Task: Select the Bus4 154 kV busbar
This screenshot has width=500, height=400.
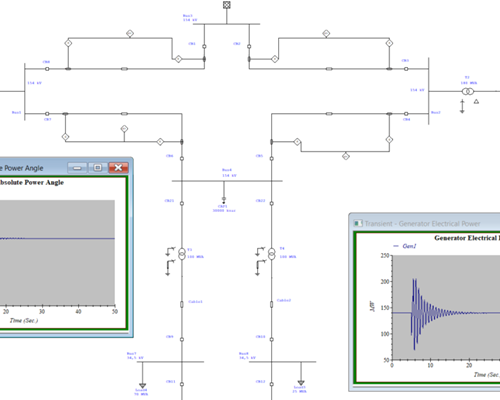Action: coord(227,181)
